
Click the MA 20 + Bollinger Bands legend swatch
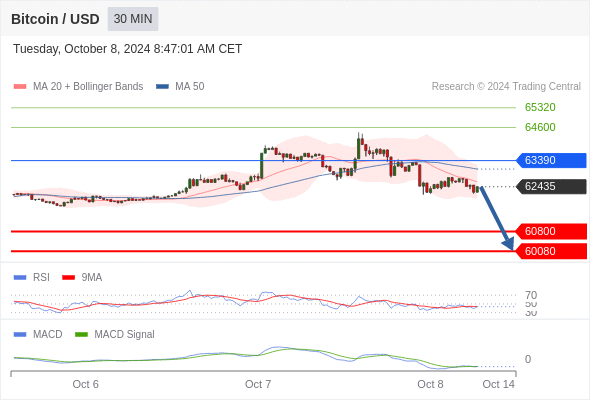coord(20,87)
